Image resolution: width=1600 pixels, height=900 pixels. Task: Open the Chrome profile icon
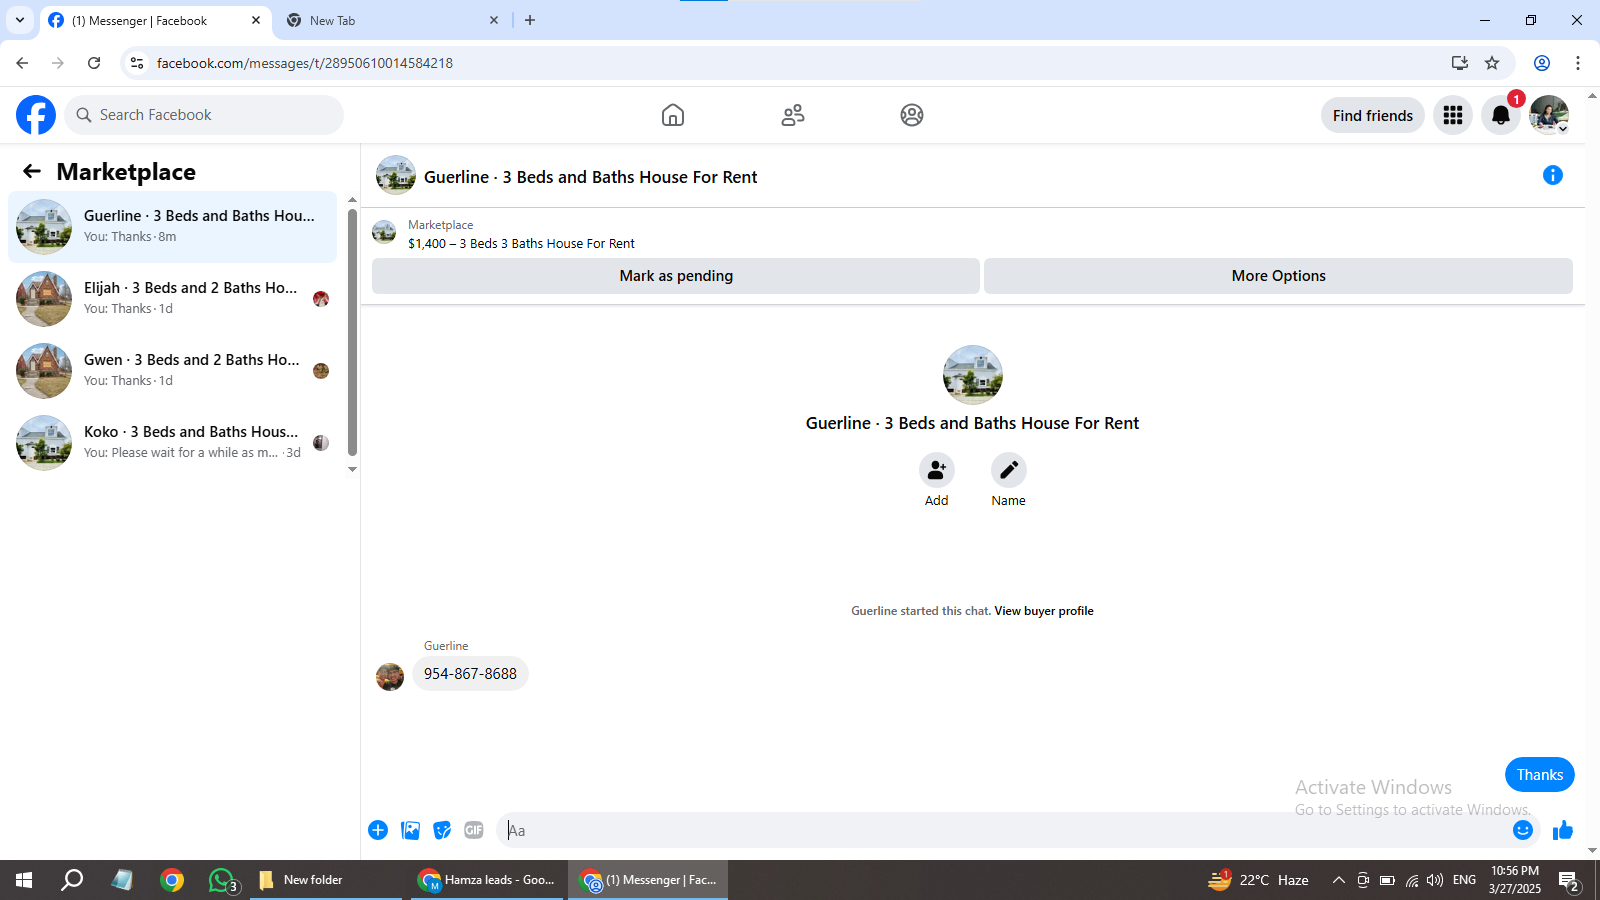(x=1542, y=63)
